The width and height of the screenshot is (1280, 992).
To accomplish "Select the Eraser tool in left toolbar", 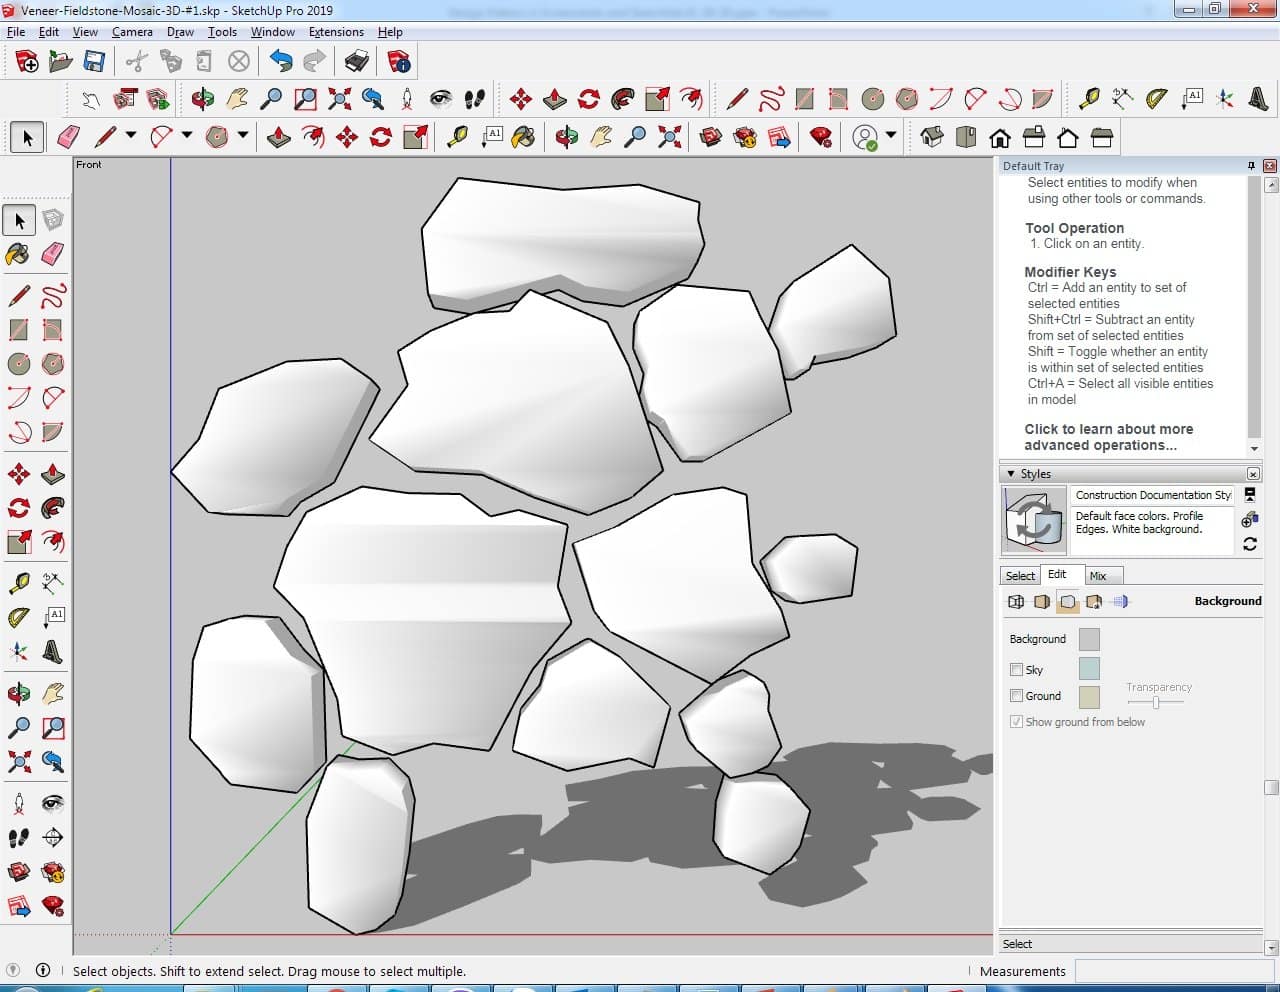I will [x=53, y=254].
